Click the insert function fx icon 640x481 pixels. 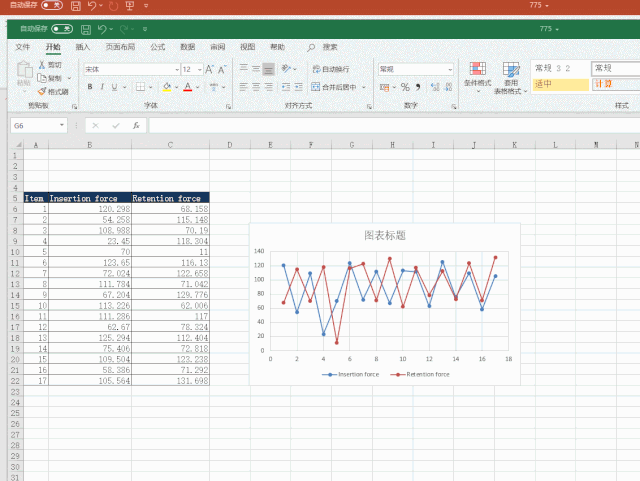pyautogui.click(x=135, y=126)
